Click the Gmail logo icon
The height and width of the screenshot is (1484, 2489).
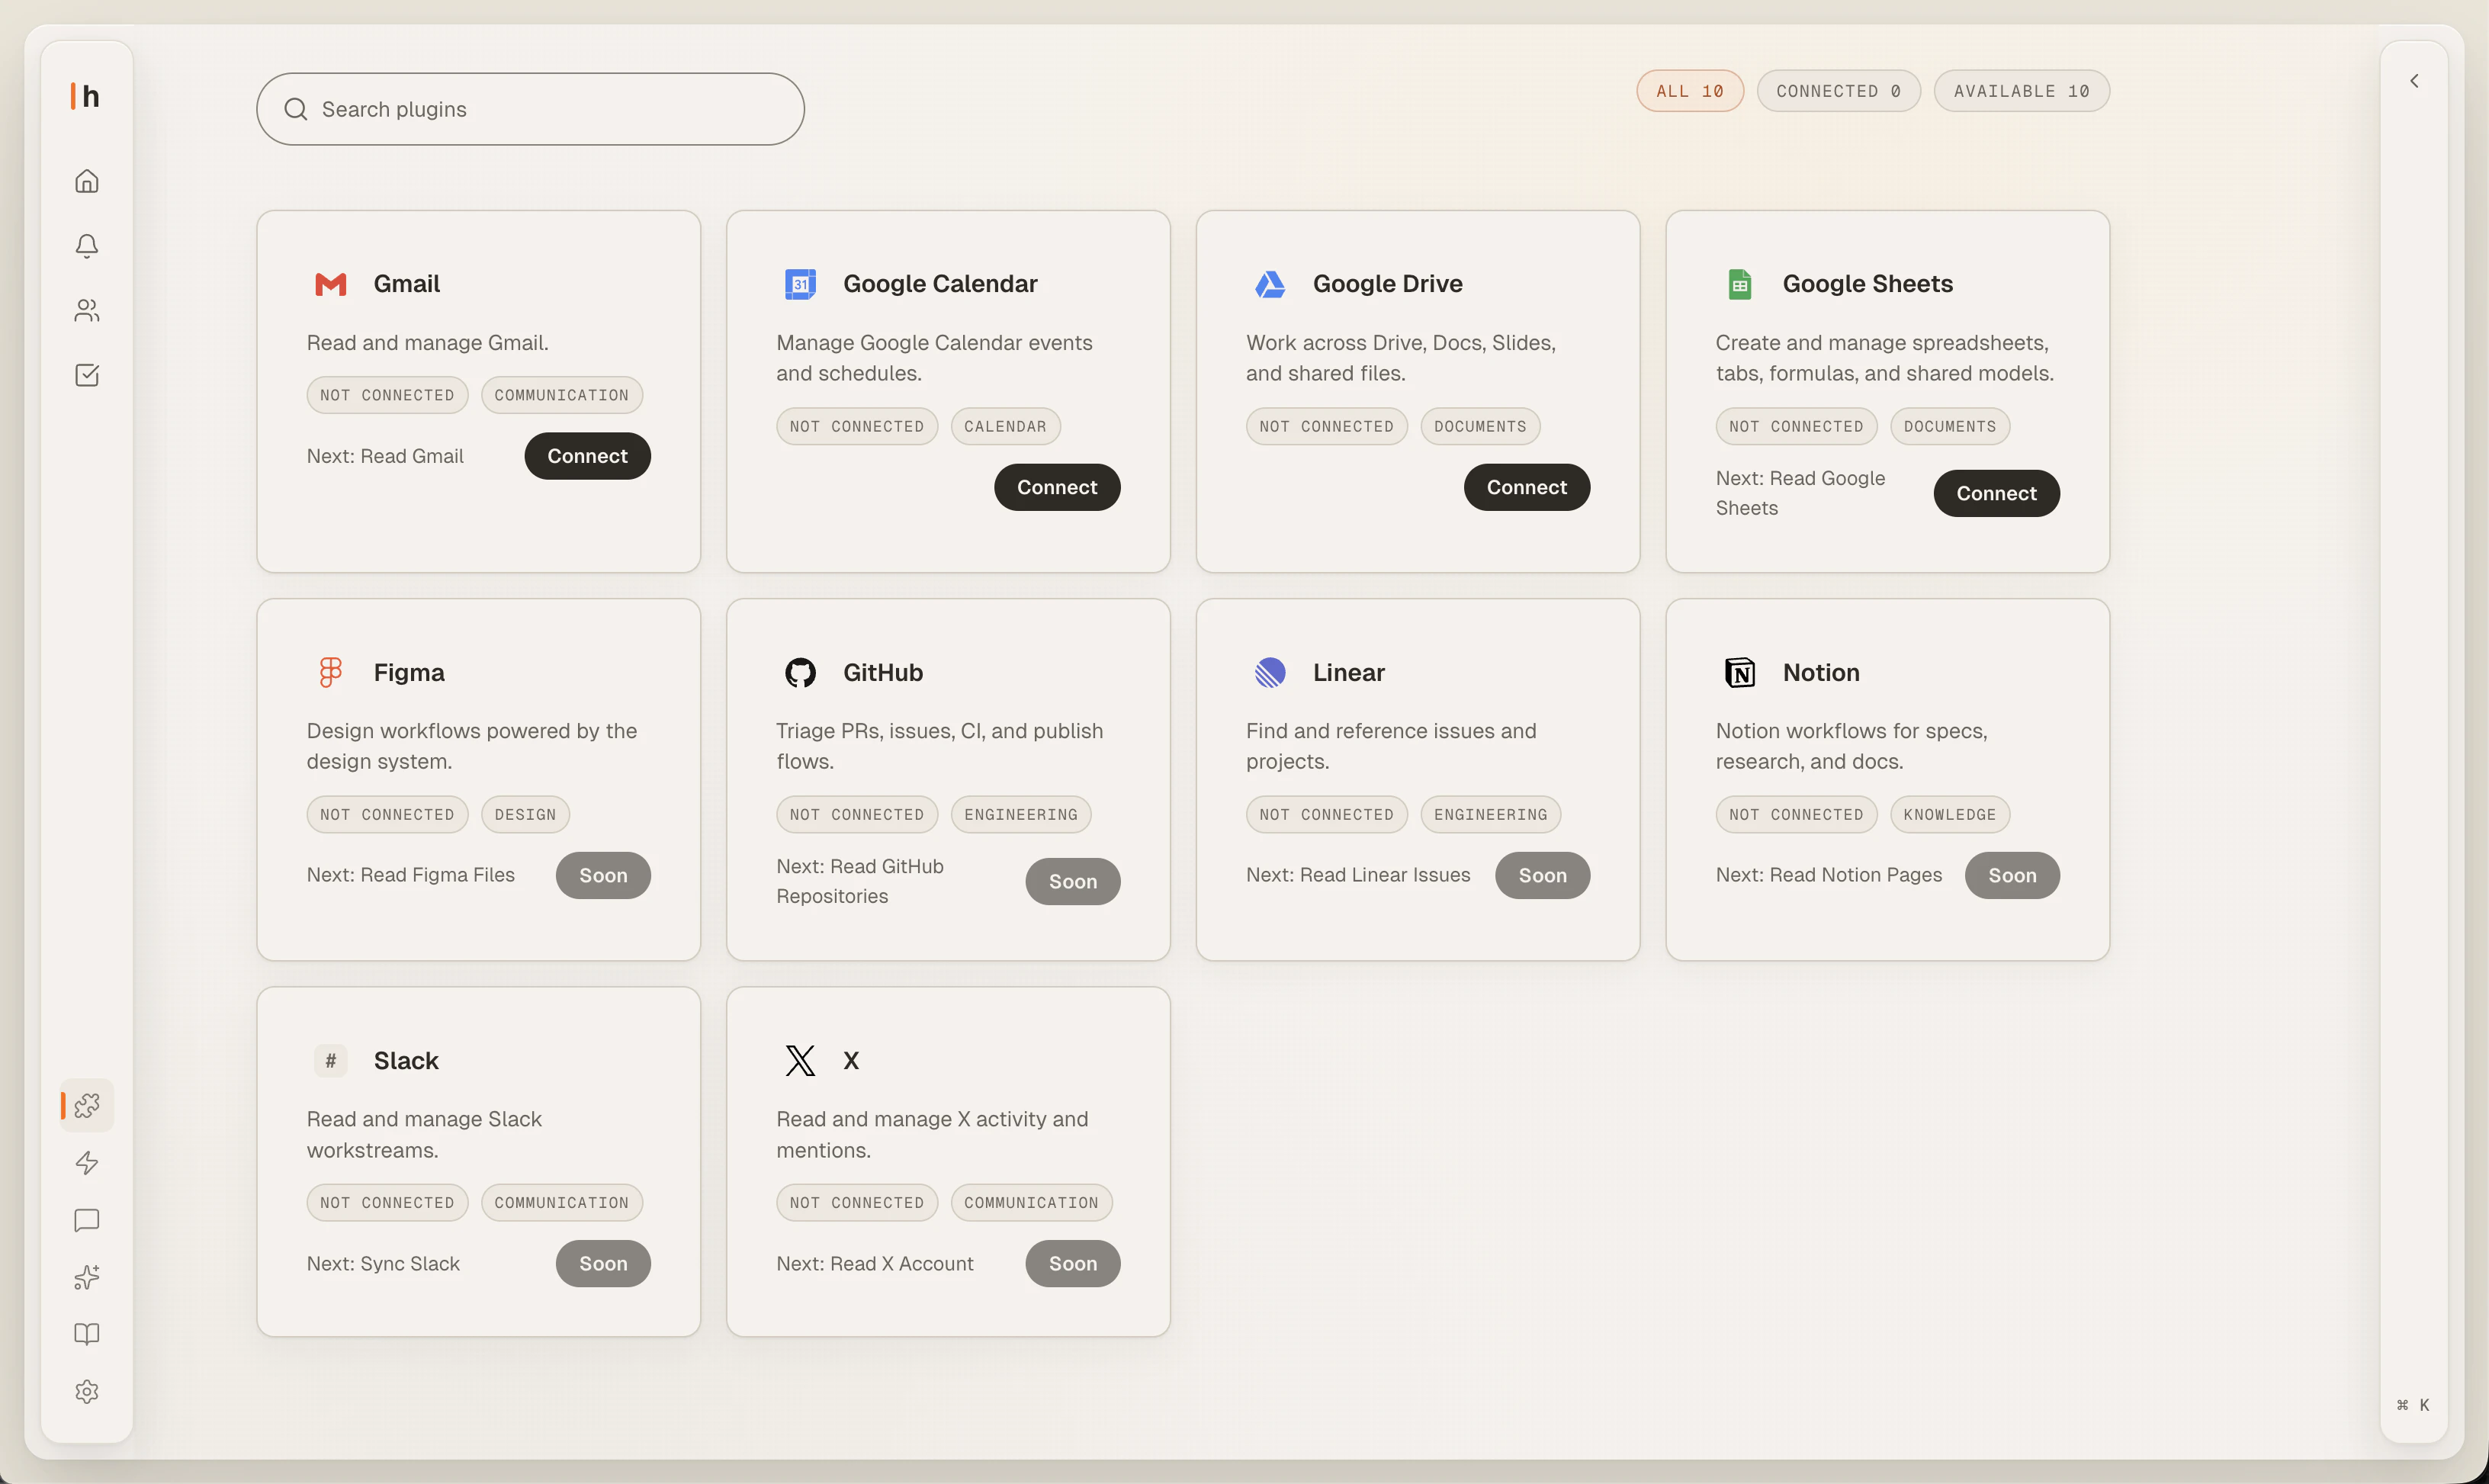pos(331,284)
